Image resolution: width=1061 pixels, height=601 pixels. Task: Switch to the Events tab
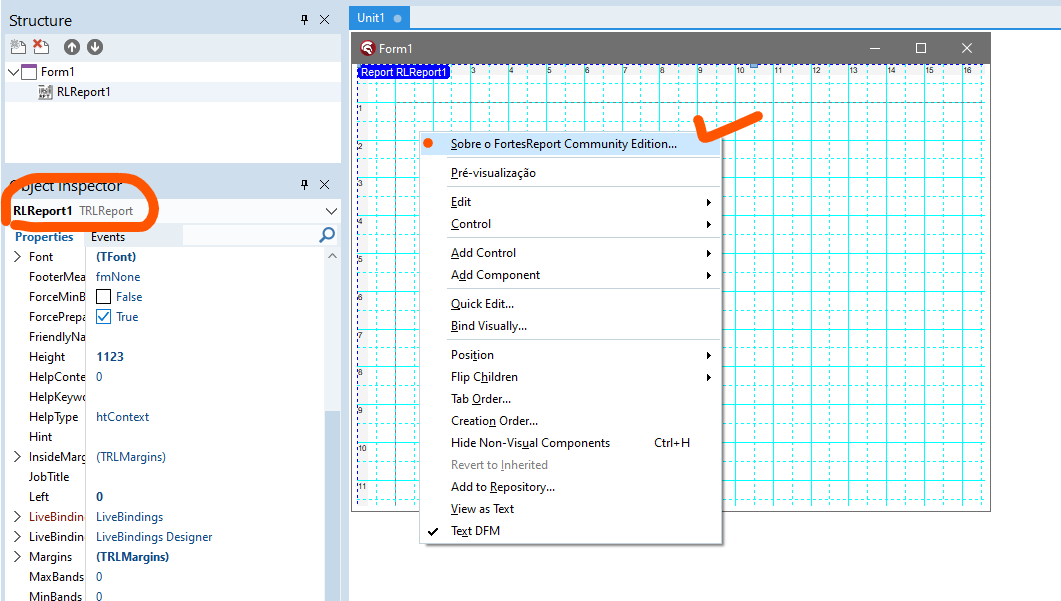[x=108, y=237]
